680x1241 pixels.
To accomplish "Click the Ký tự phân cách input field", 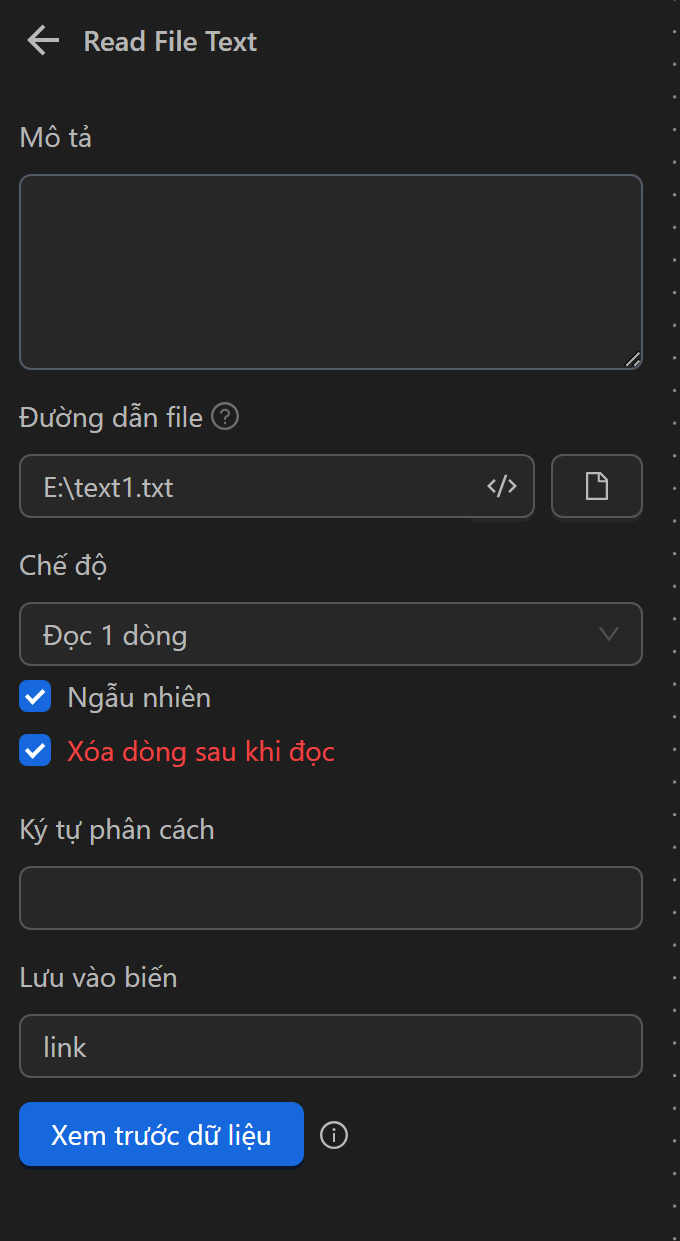I will (330, 898).
